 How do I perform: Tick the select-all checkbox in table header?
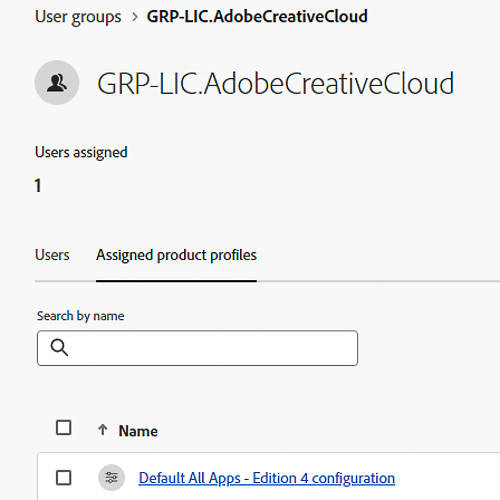coord(63,428)
